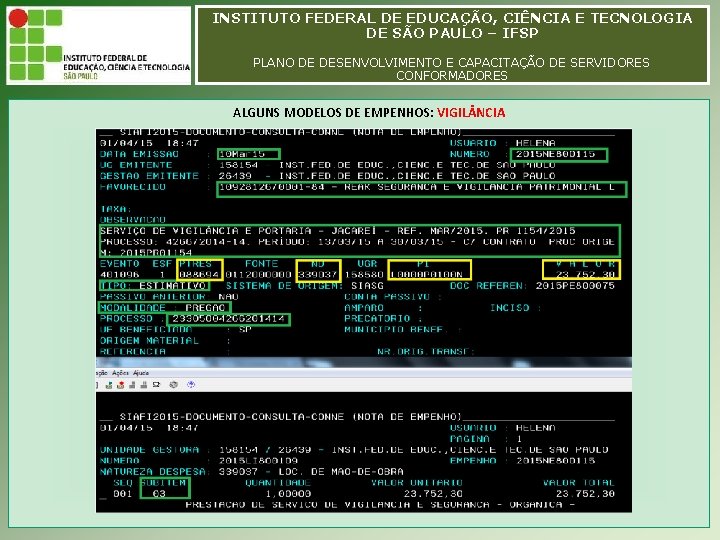Screen dimensions: 720x540
Task: Click VALOR UNITARIO 23.752,30
Action: point(433,494)
